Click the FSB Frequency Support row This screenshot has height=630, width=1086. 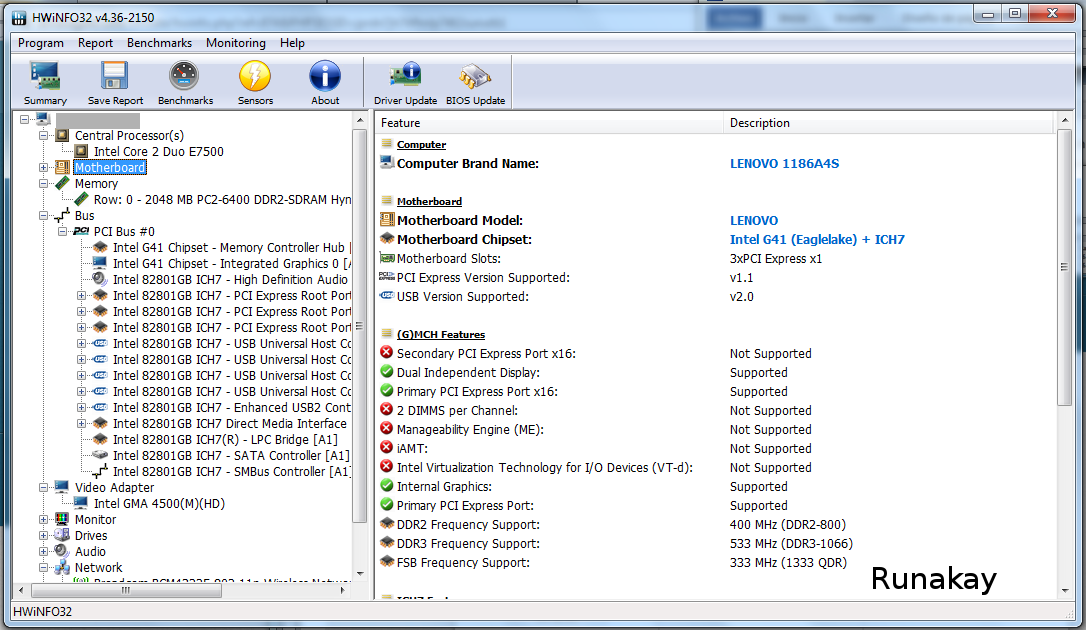pos(716,563)
